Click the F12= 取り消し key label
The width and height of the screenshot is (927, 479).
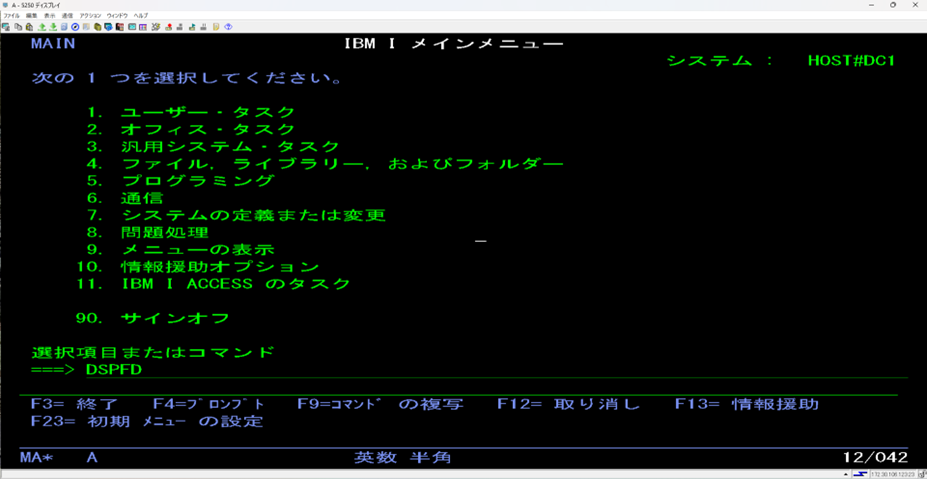569,404
